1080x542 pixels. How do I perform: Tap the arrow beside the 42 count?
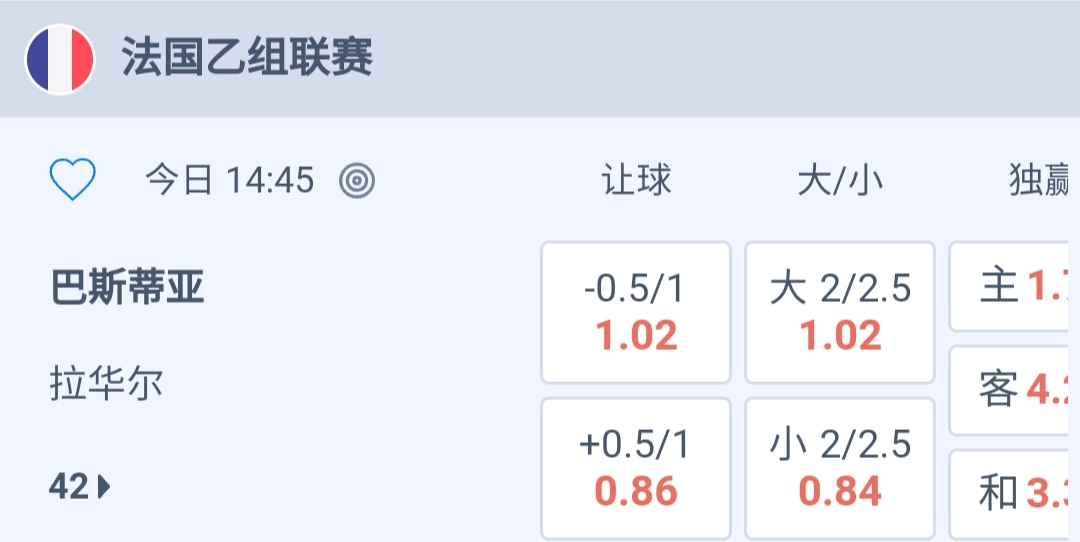point(104,487)
